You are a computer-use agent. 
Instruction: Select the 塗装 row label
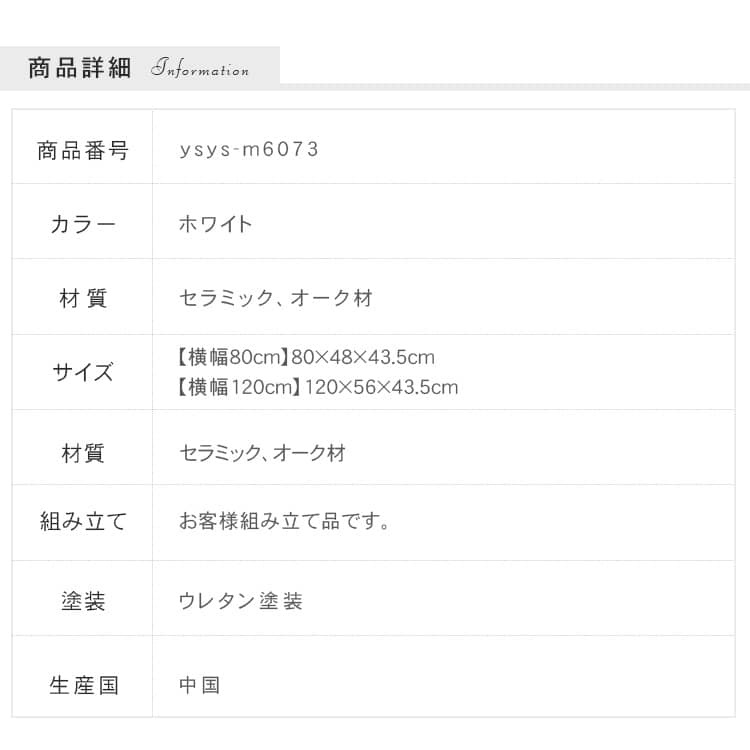pyautogui.click(x=83, y=602)
